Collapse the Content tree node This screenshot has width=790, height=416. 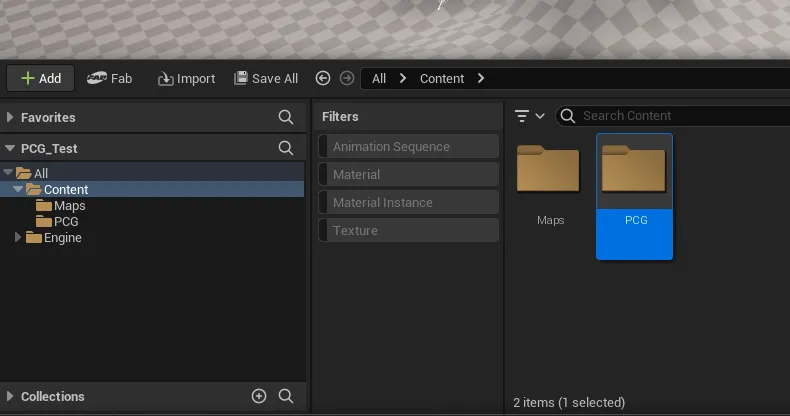click(x=18, y=189)
